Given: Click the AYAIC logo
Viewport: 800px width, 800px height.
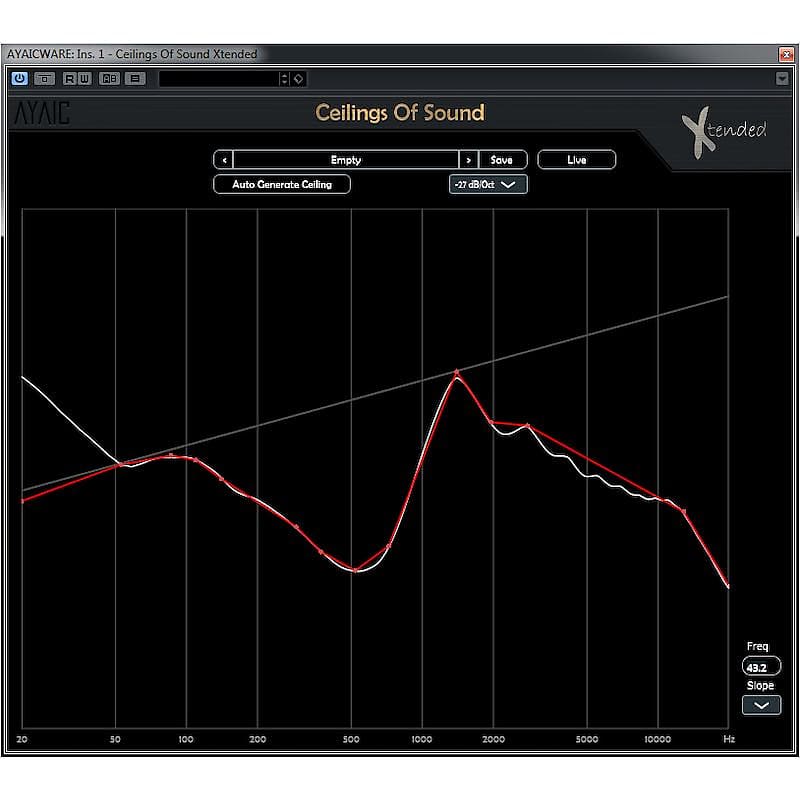Looking at the screenshot, I should tap(42, 113).
